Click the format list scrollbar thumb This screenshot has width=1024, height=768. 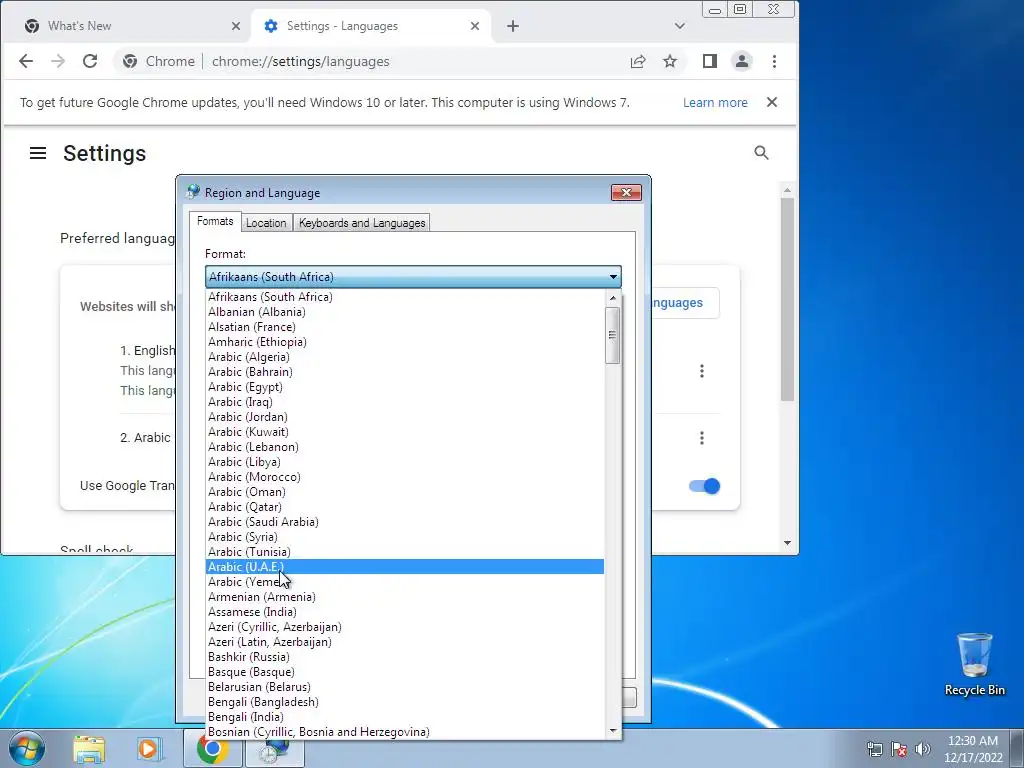(x=612, y=336)
